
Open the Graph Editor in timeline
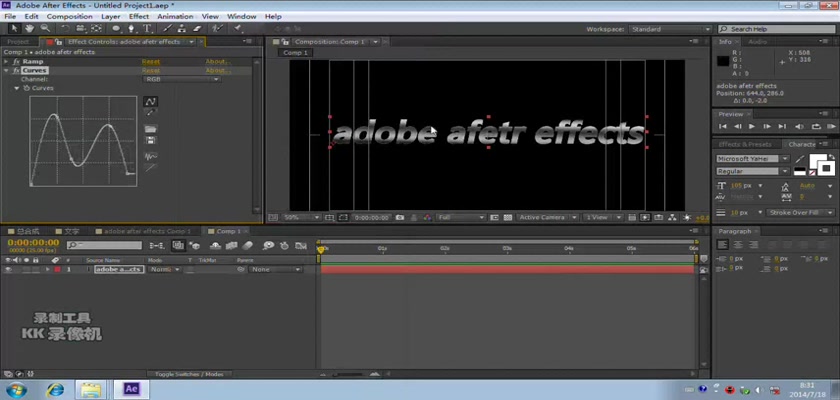(301, 245)
